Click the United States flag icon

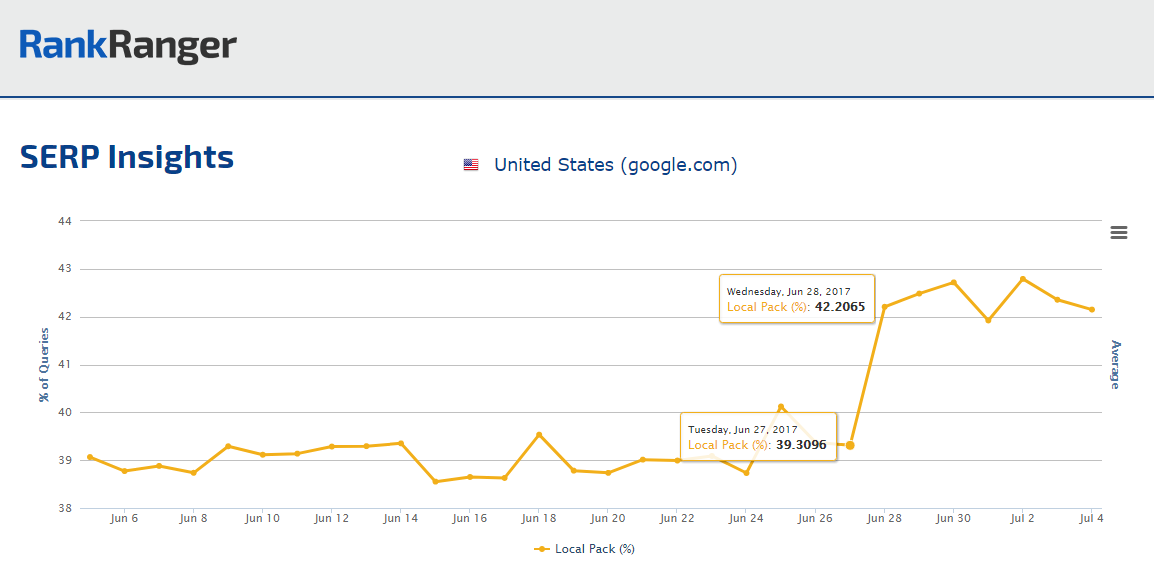click(471, 165)
